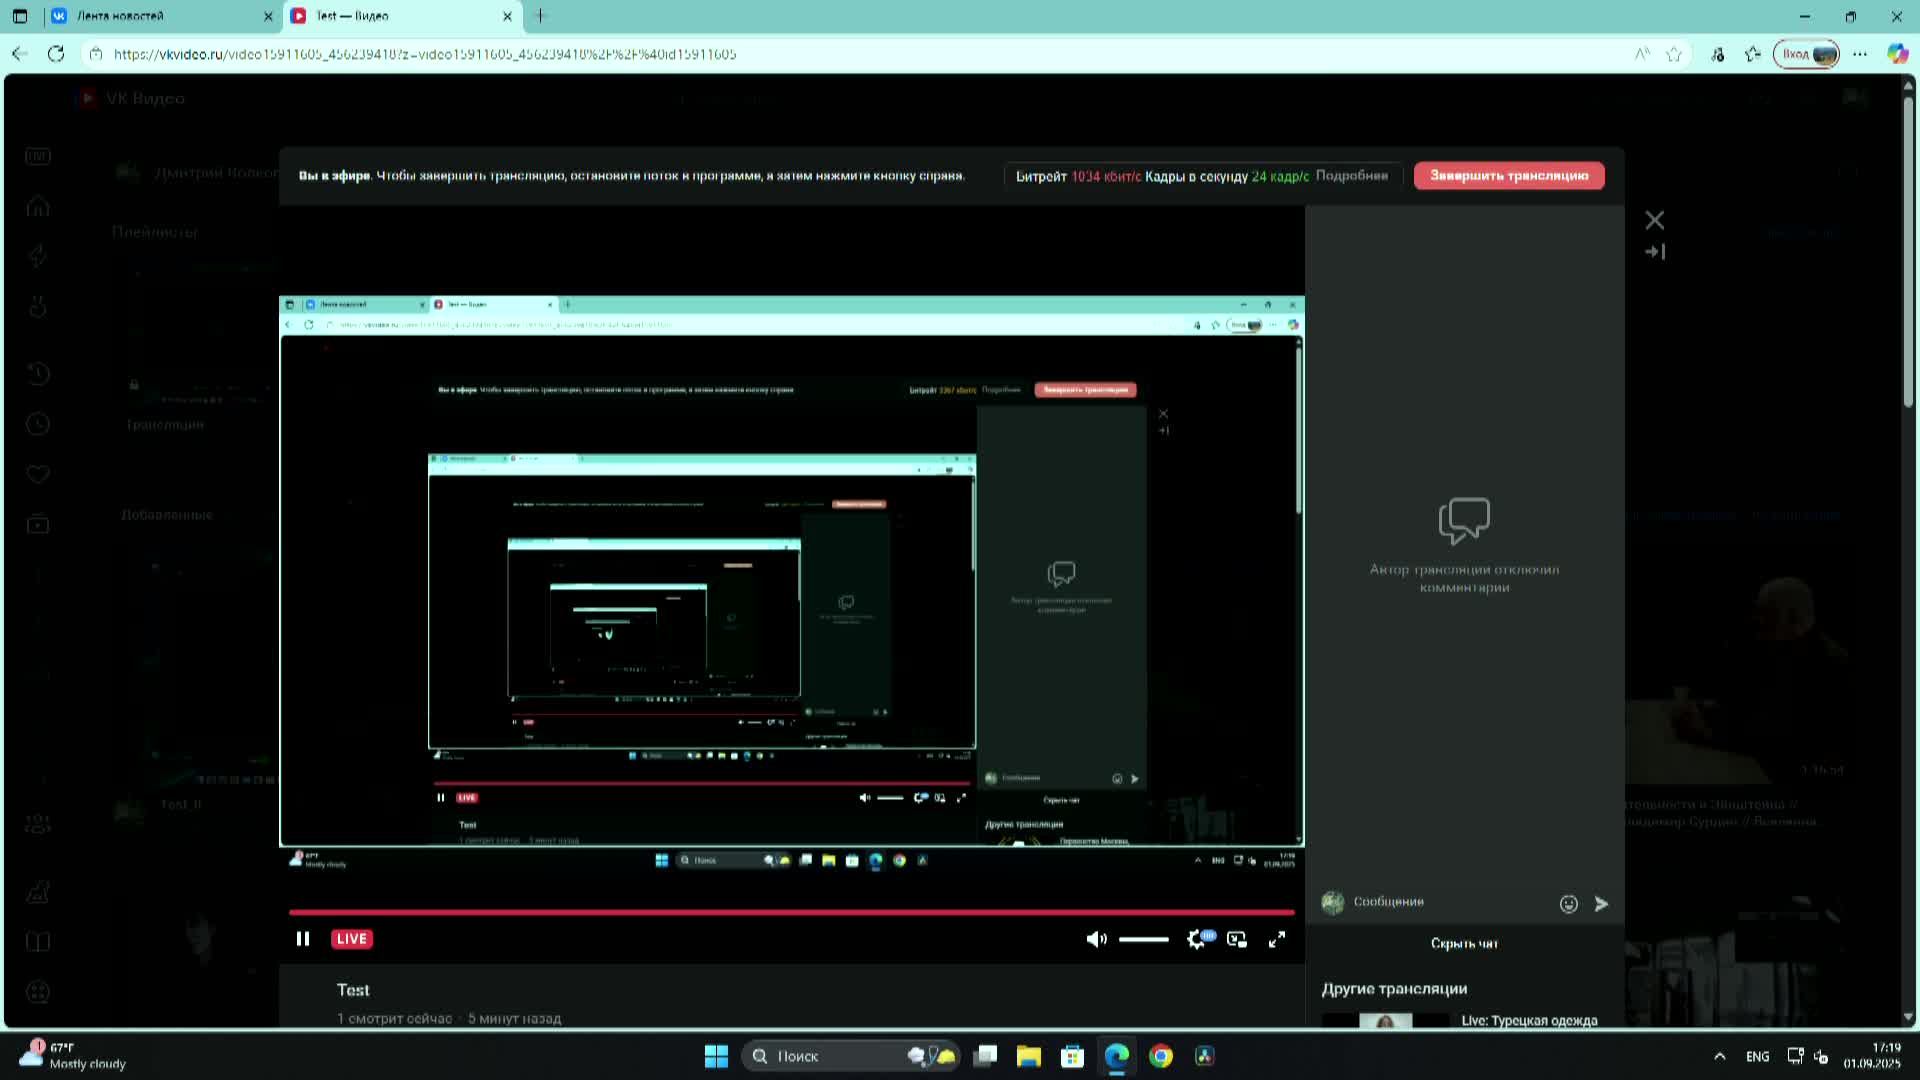This screenshot has width=1920, height=1080.
Task: Click Завершить трансляцию button
Action: (x=1509, y=175)
